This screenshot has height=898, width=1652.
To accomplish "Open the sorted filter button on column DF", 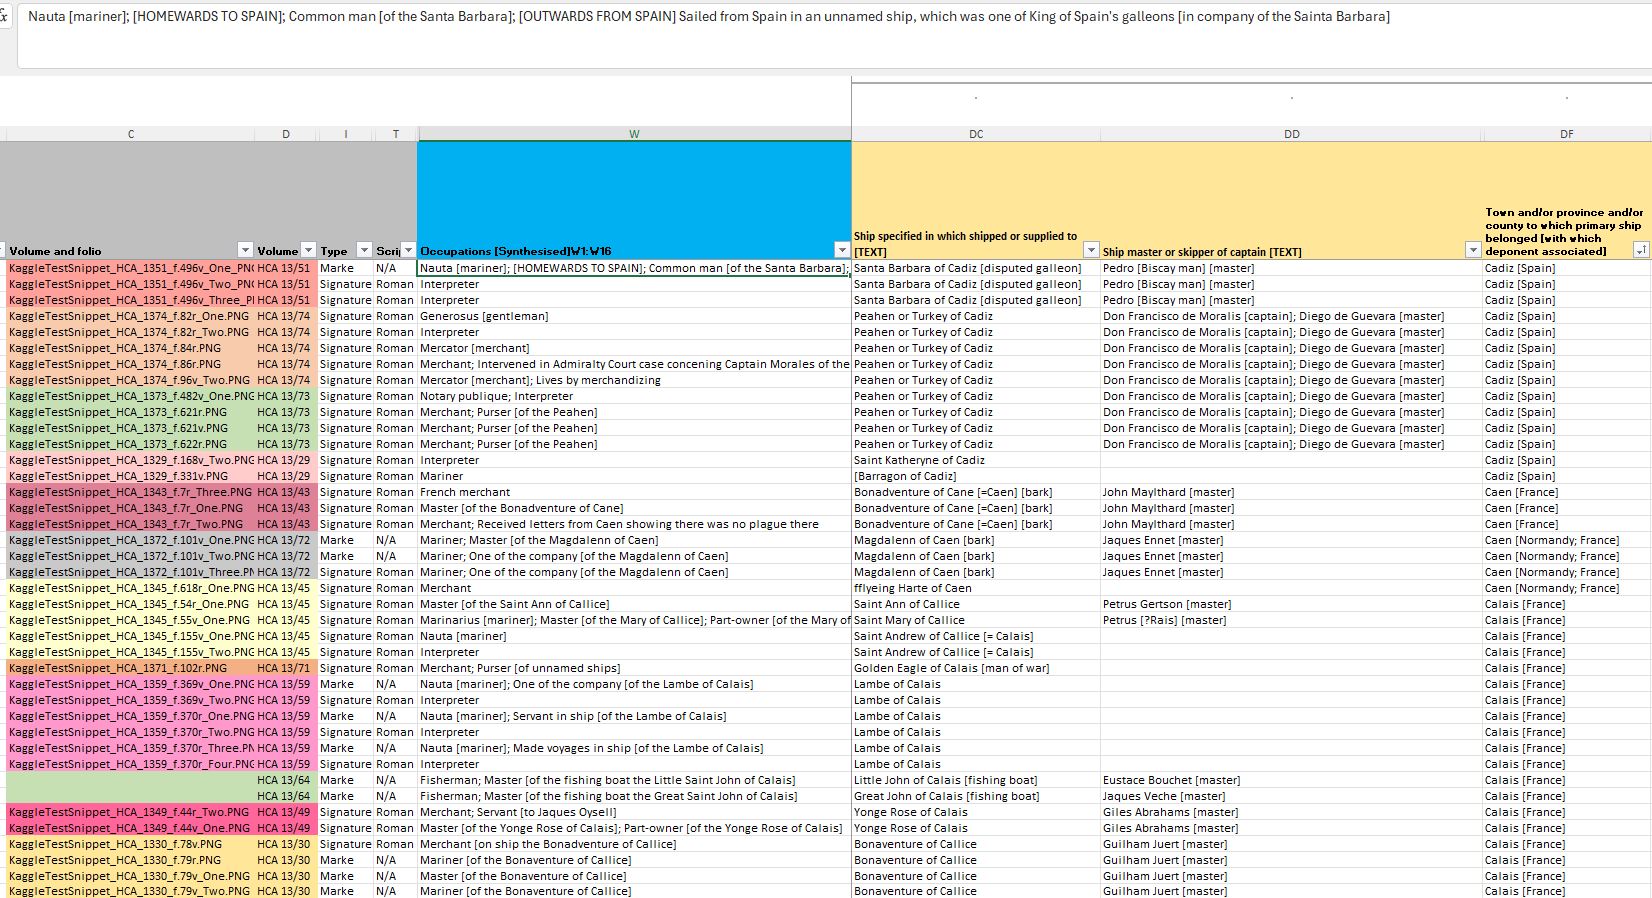I will point(1640,251).
